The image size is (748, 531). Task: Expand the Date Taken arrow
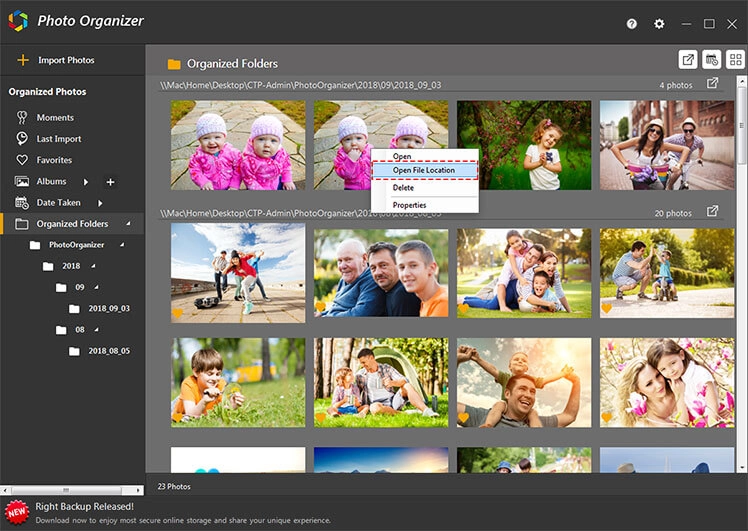click(x=100, y=203)
